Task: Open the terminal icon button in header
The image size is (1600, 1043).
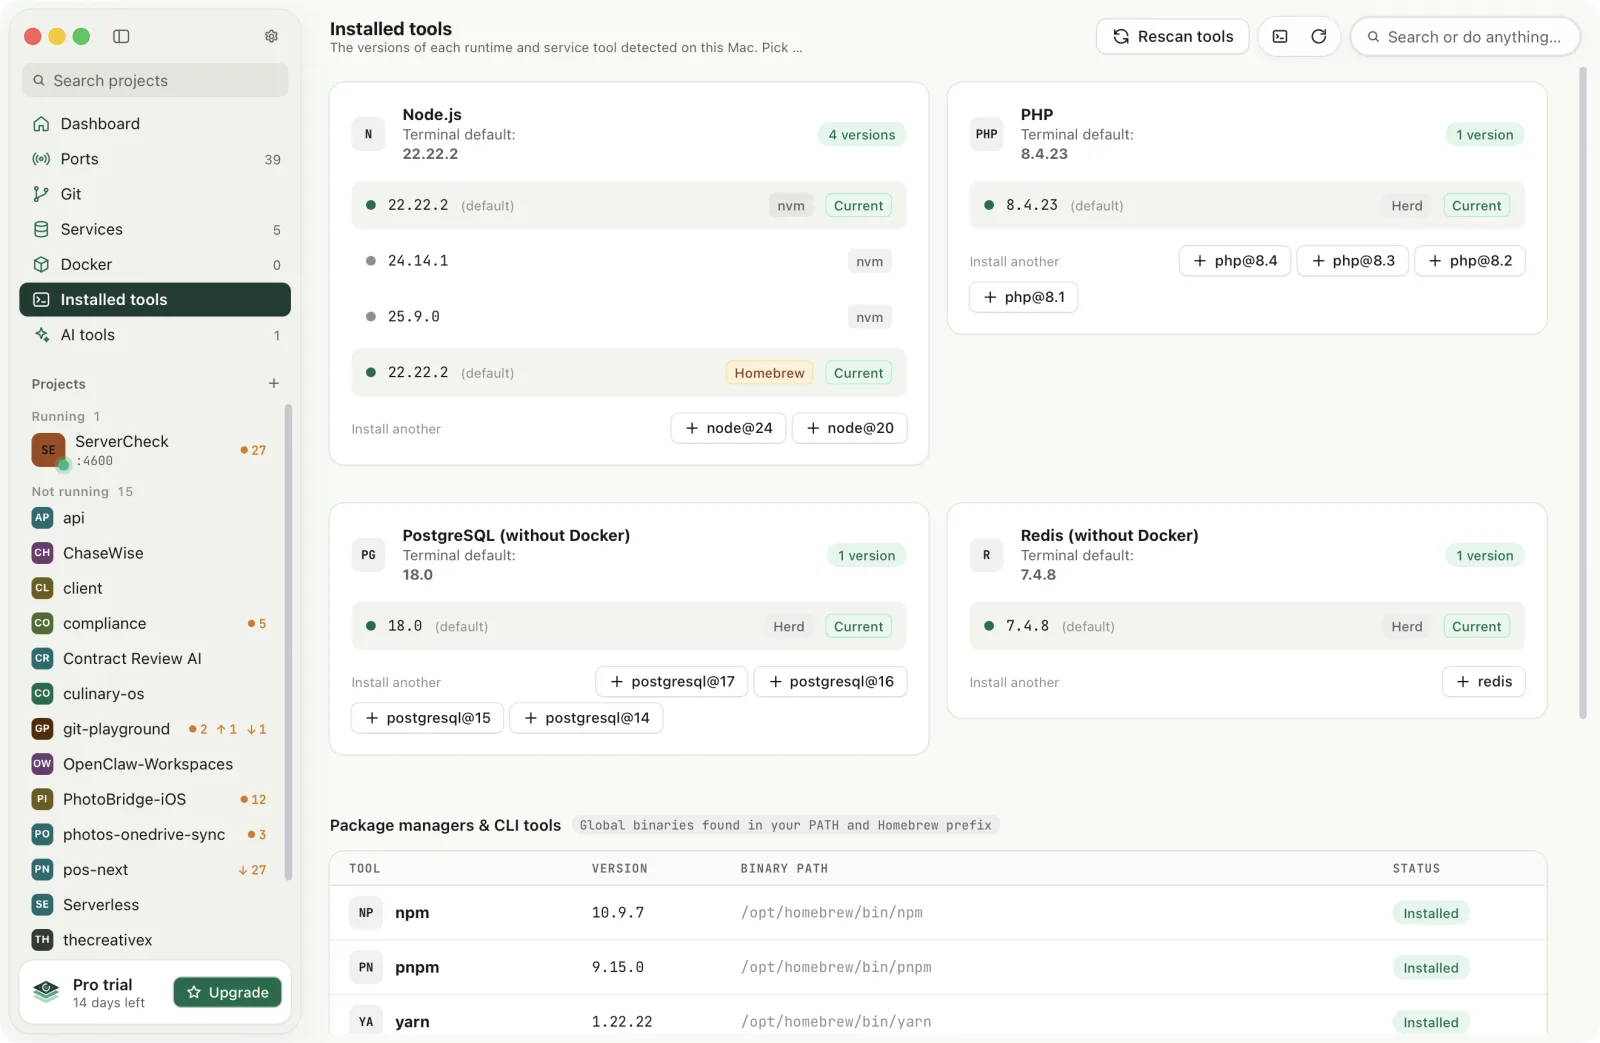Action: pyautogui.click(x=1280, y=37)
